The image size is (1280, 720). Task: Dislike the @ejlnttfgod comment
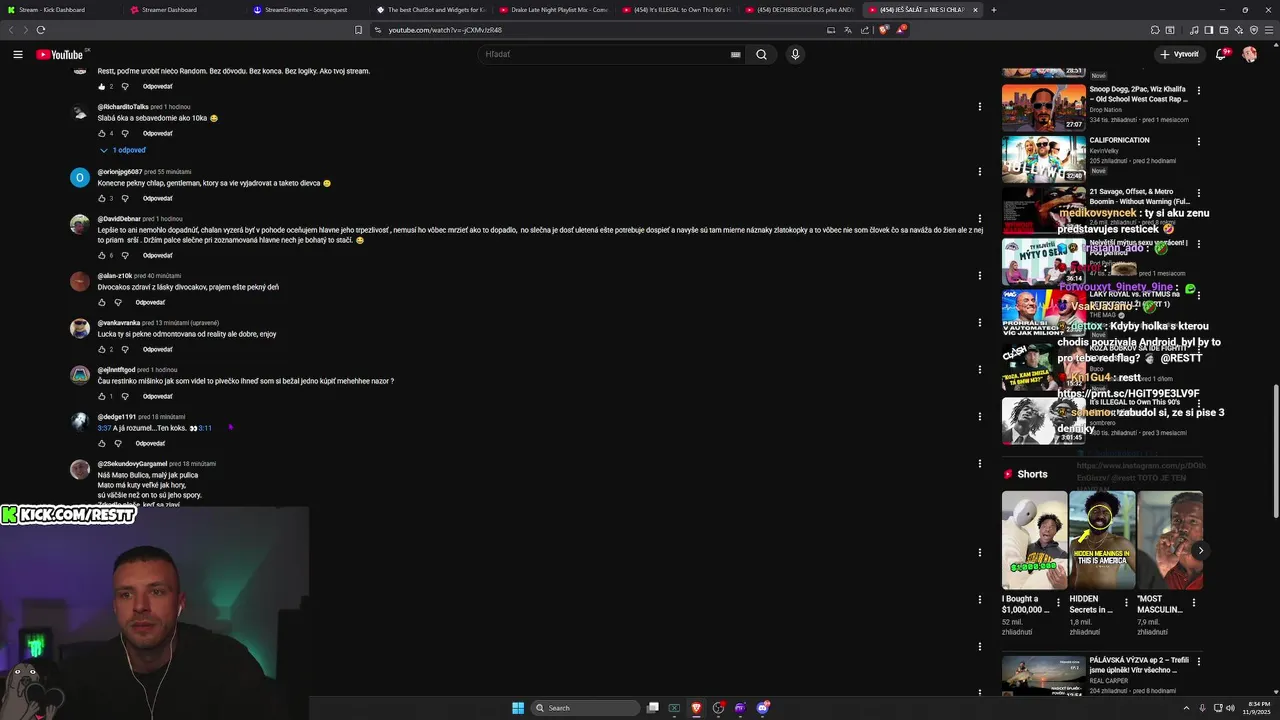[x=125, y=396]
